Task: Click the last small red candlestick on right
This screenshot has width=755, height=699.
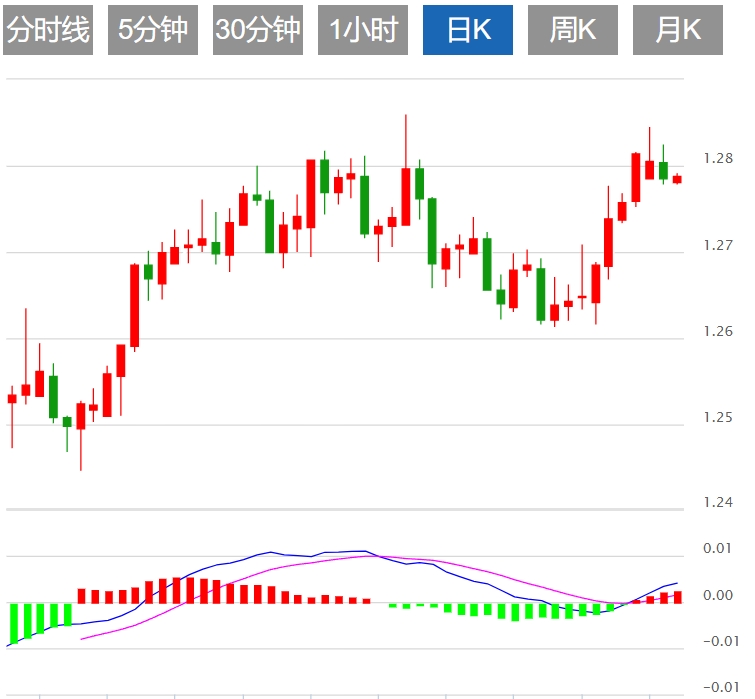Action: click(677, 179)
